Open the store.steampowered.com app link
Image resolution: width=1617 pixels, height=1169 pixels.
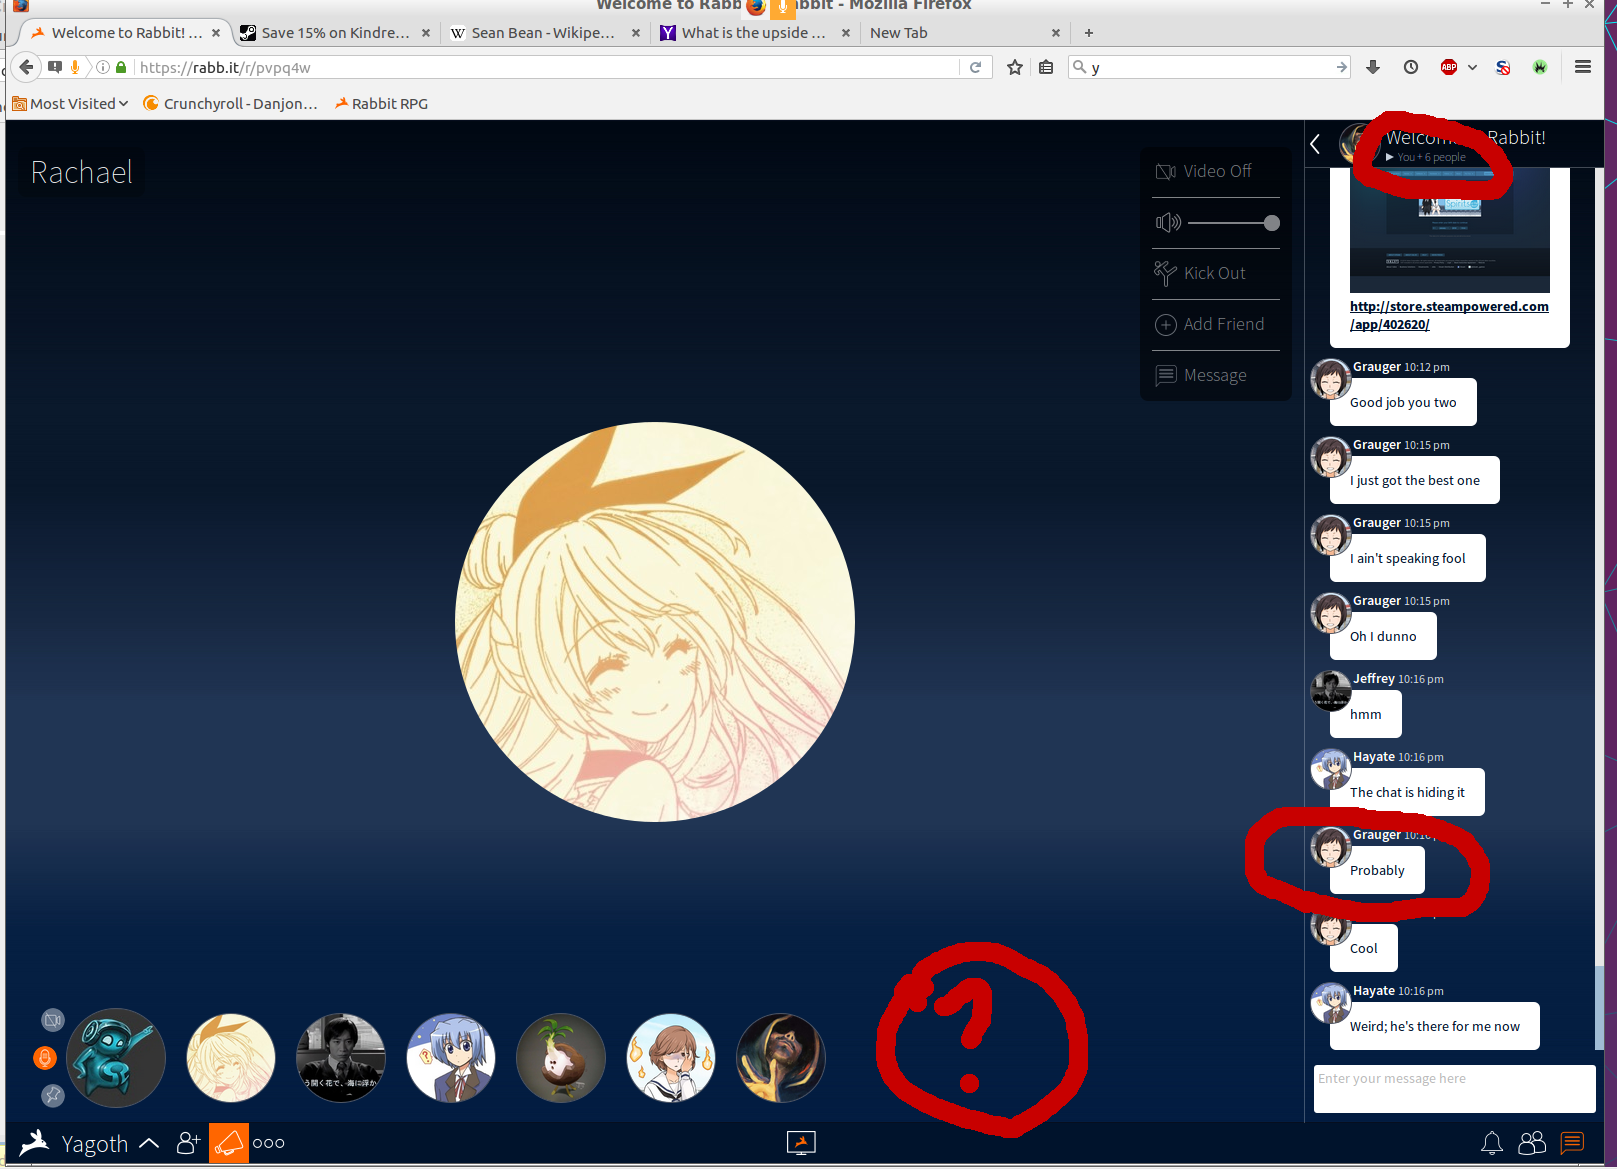coord(1449,315)
